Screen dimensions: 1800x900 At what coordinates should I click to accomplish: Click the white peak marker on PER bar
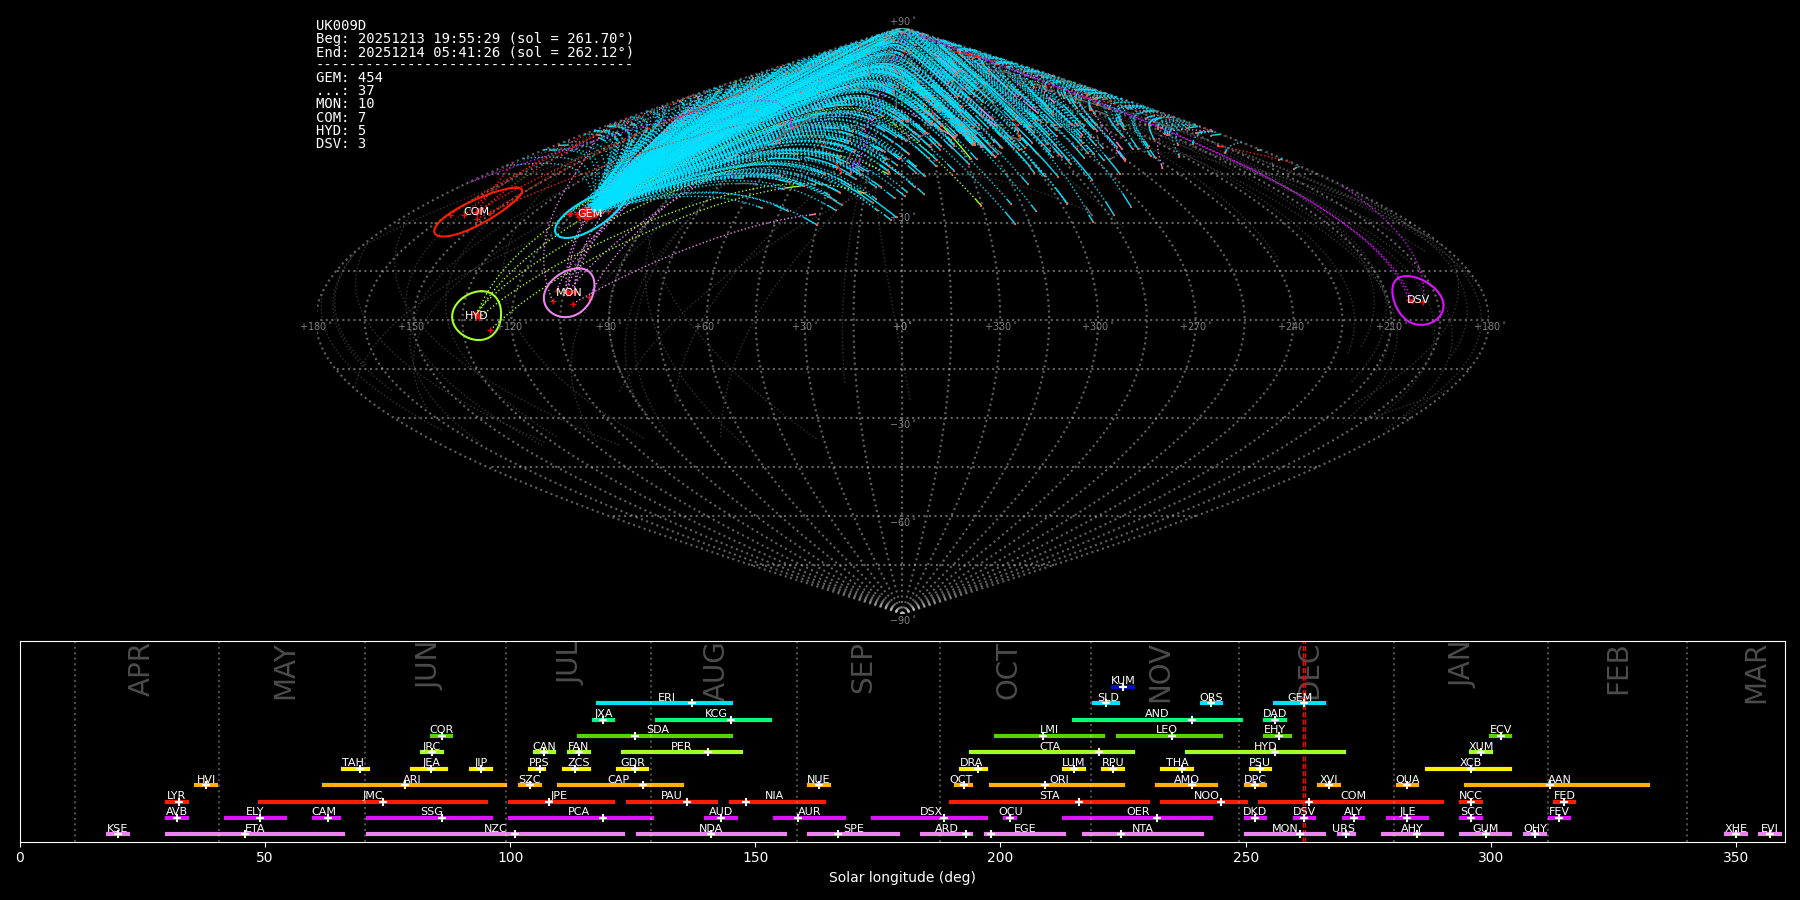coord(708,752)
